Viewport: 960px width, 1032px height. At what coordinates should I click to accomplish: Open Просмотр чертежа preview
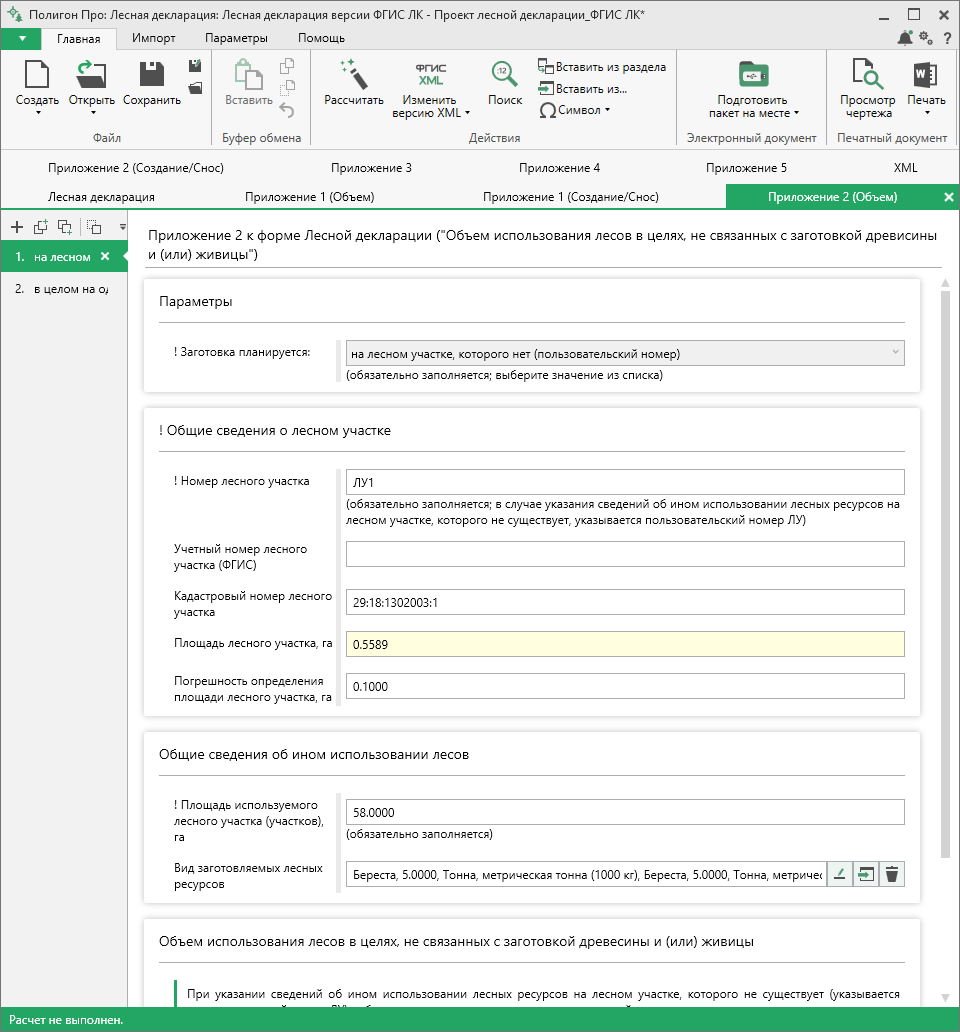click(868, 74)
